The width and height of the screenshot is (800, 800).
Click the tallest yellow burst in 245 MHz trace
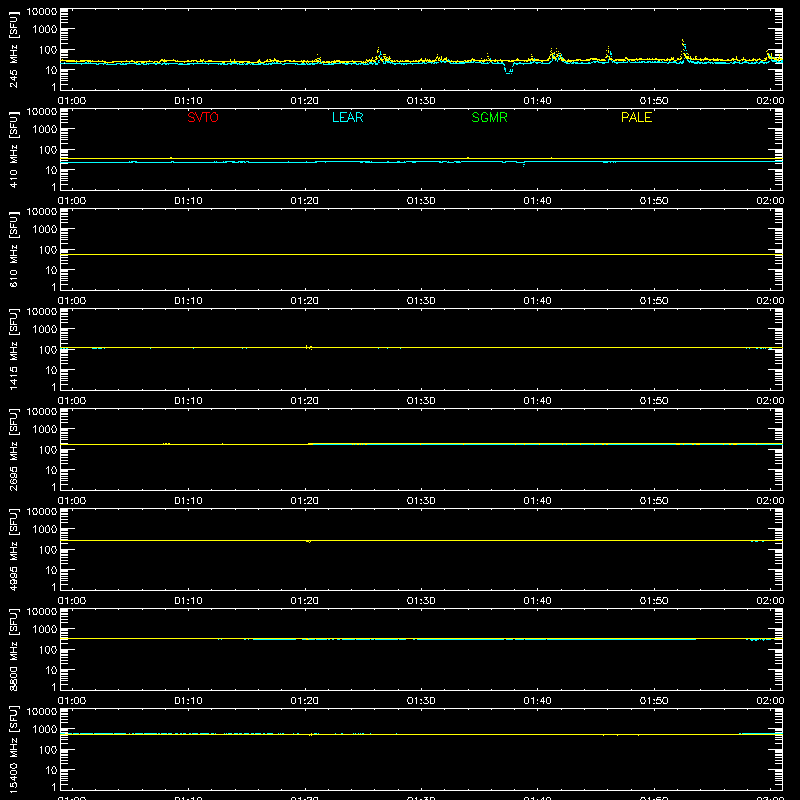point(683,50)
